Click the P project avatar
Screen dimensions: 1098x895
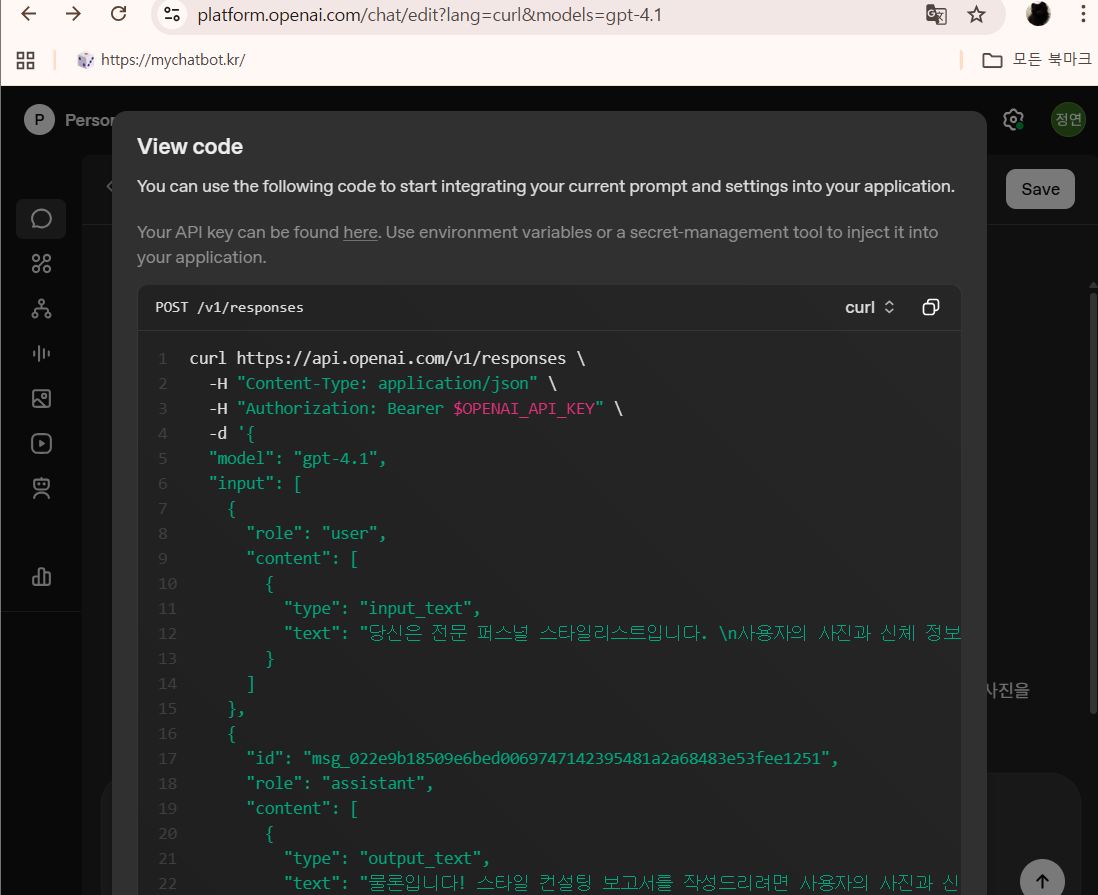39,120
